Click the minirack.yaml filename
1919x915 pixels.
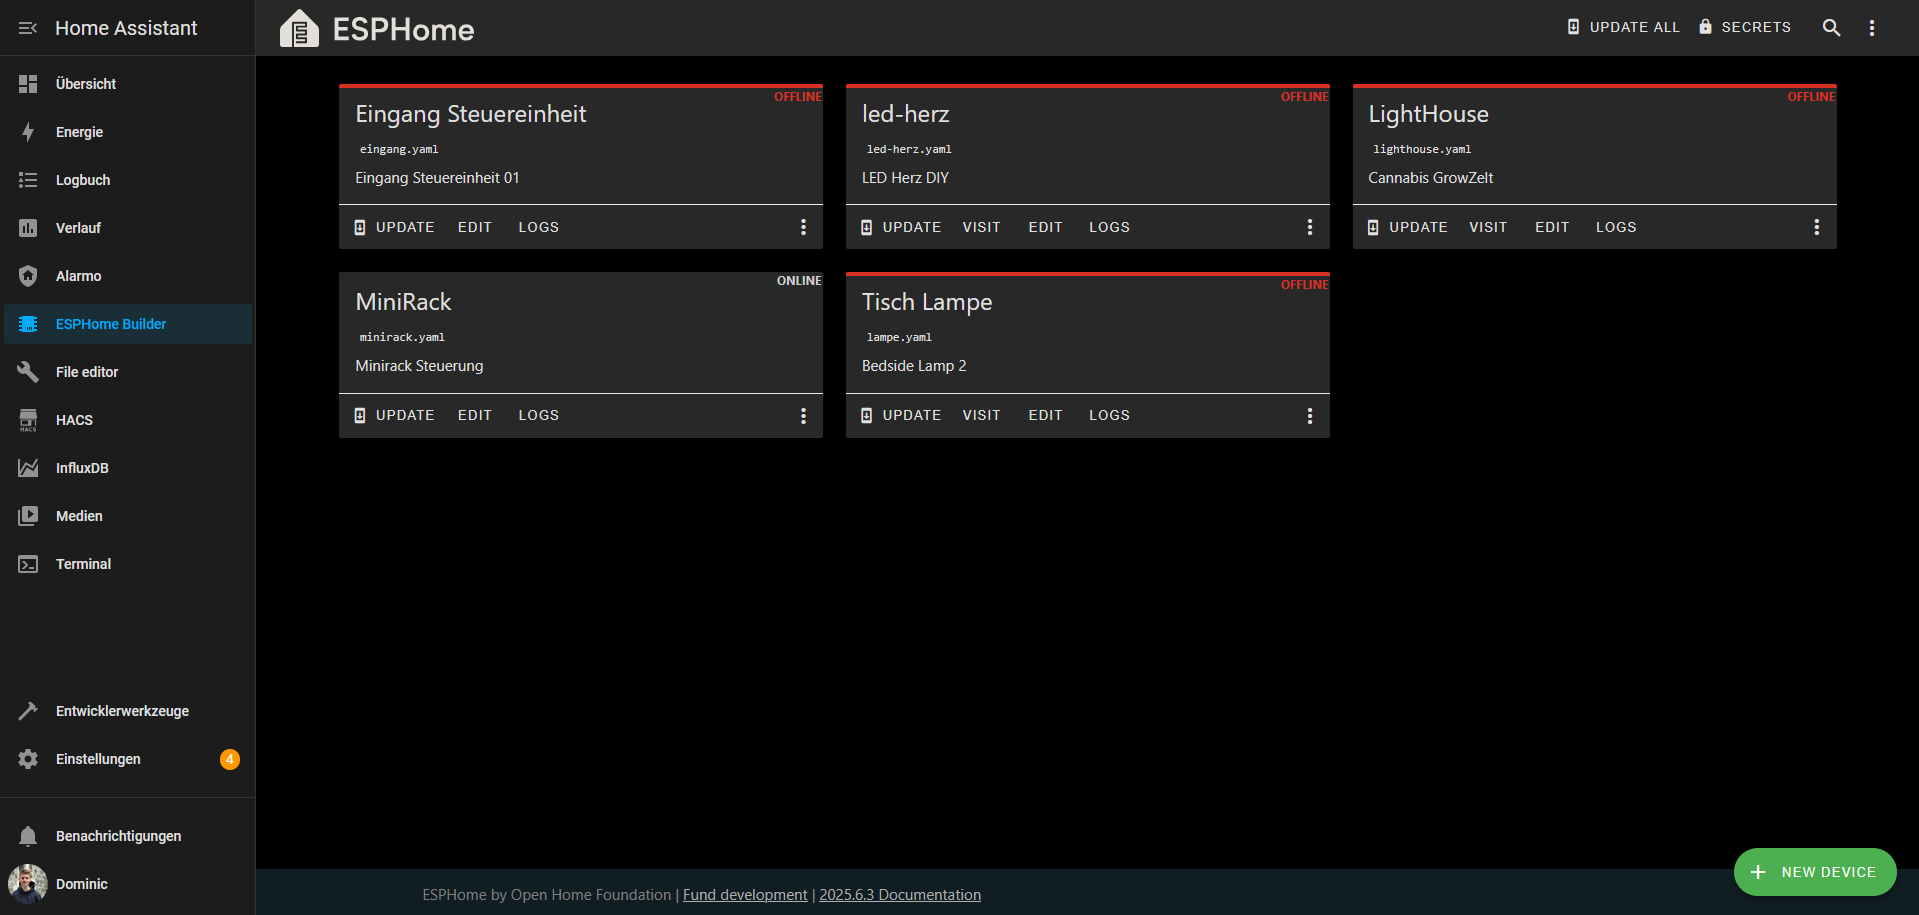(402, 337)
